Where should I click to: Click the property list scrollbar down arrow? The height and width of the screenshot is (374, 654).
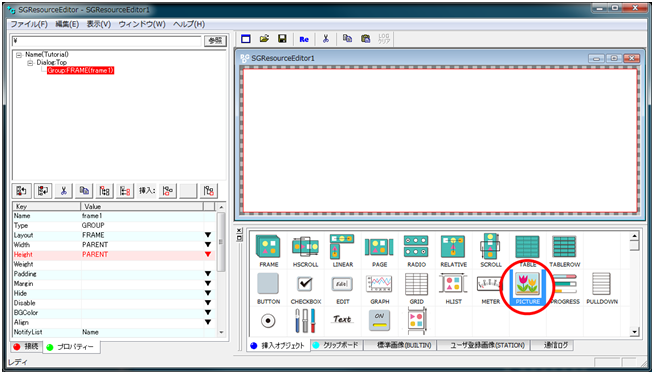221,332
